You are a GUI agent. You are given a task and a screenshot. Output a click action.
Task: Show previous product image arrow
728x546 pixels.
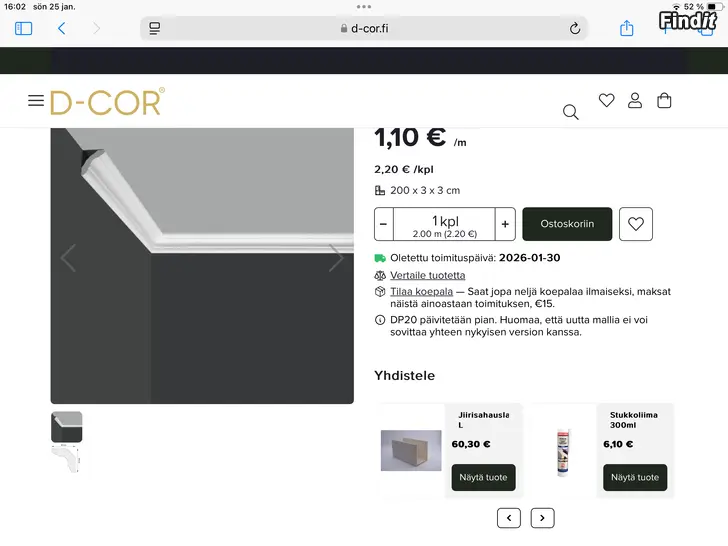click(68, 258)
